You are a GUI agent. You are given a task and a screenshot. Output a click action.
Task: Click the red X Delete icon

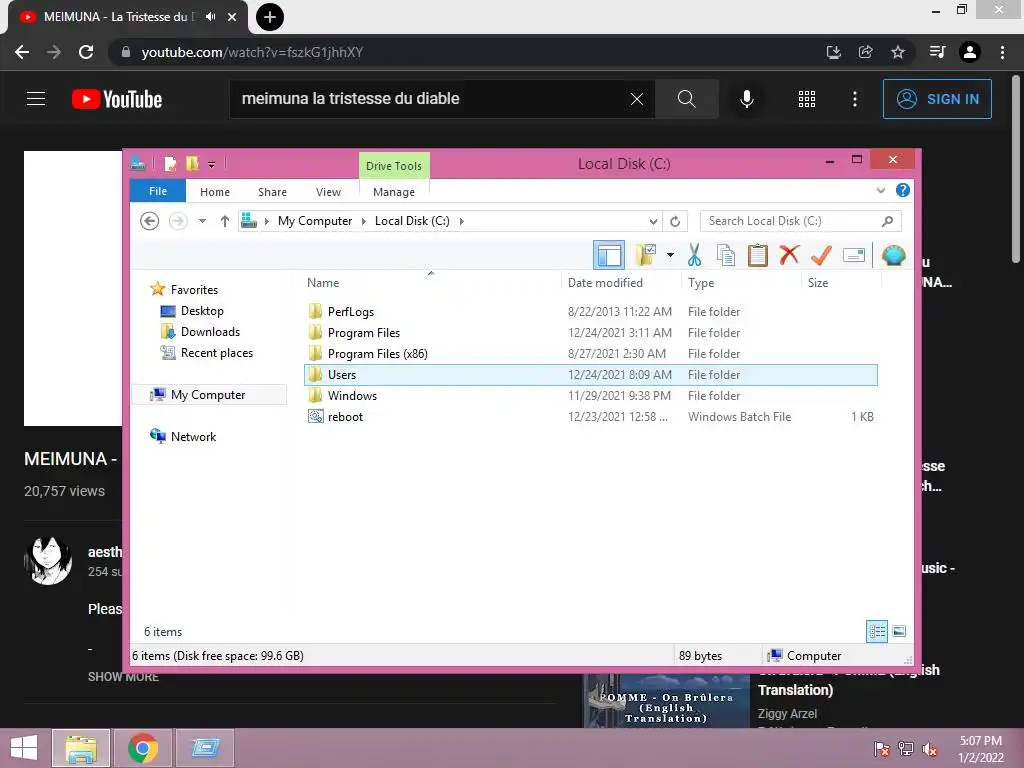790,255
